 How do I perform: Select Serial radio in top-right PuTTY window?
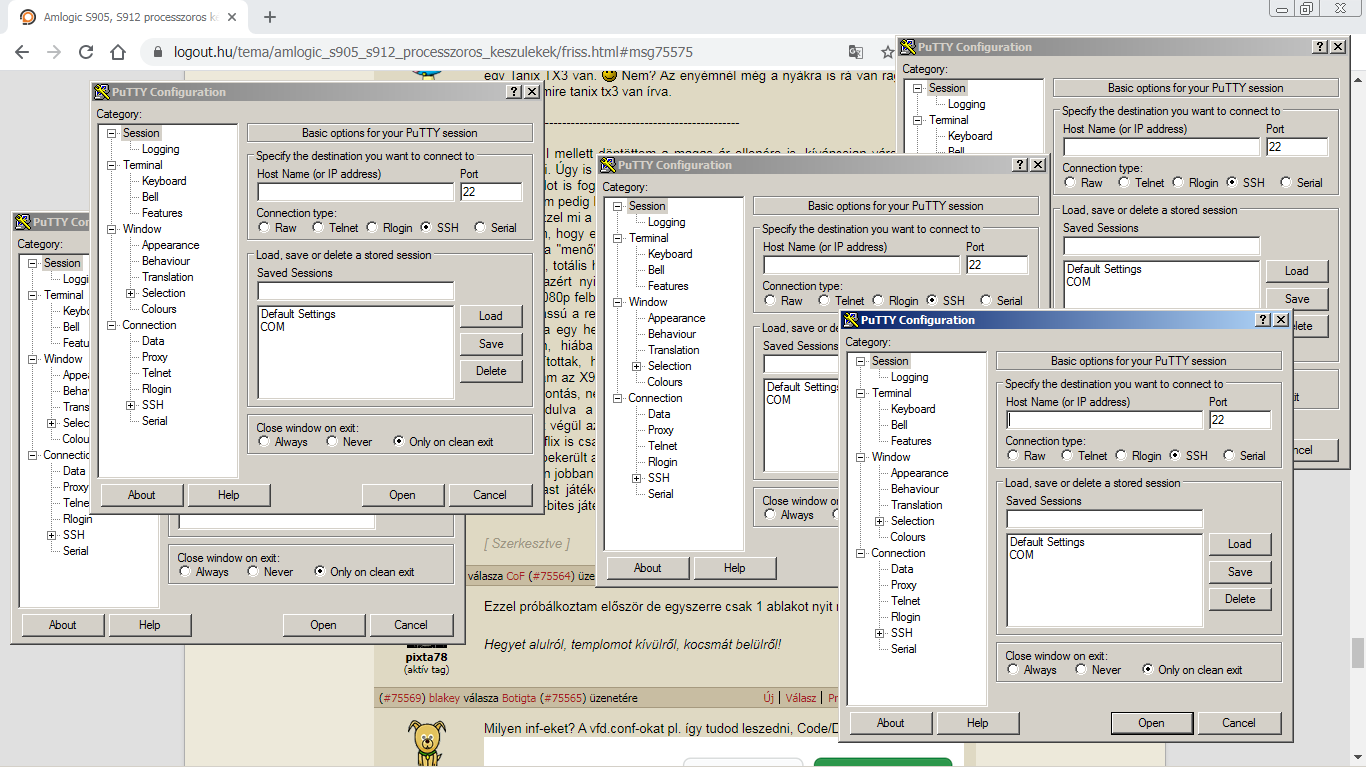tap(1286, 183)
